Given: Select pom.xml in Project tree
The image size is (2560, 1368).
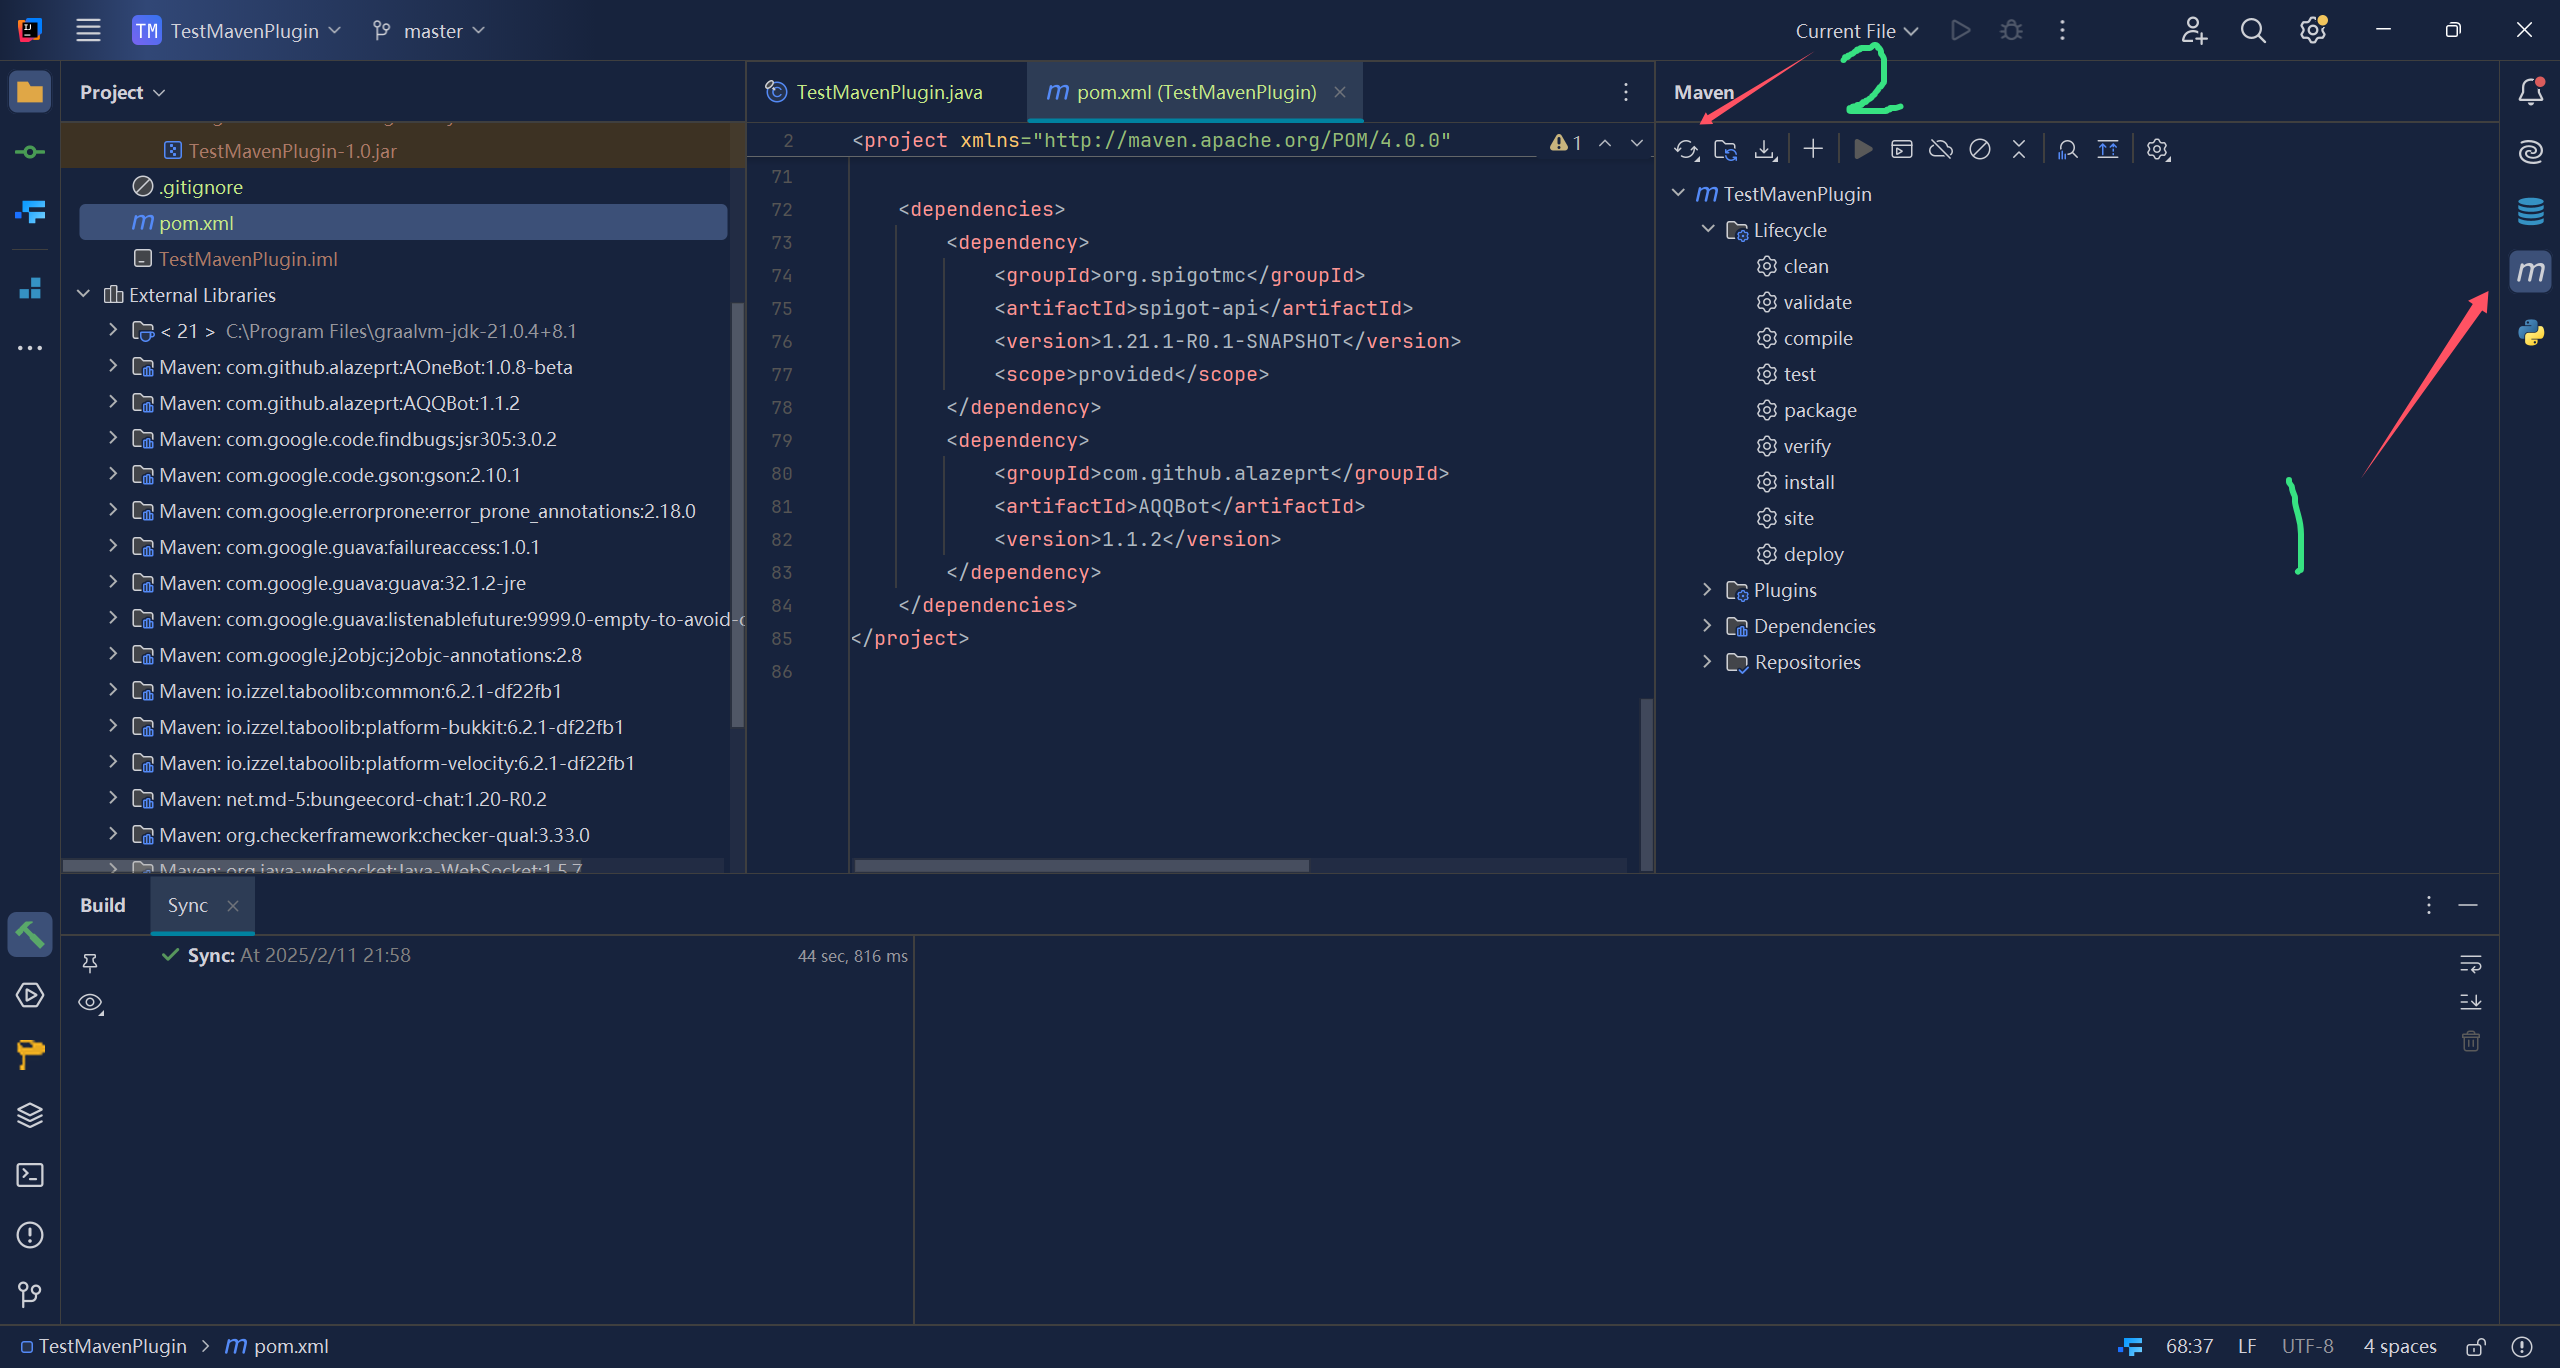Looking at the screenshot, I should [403, 222].
